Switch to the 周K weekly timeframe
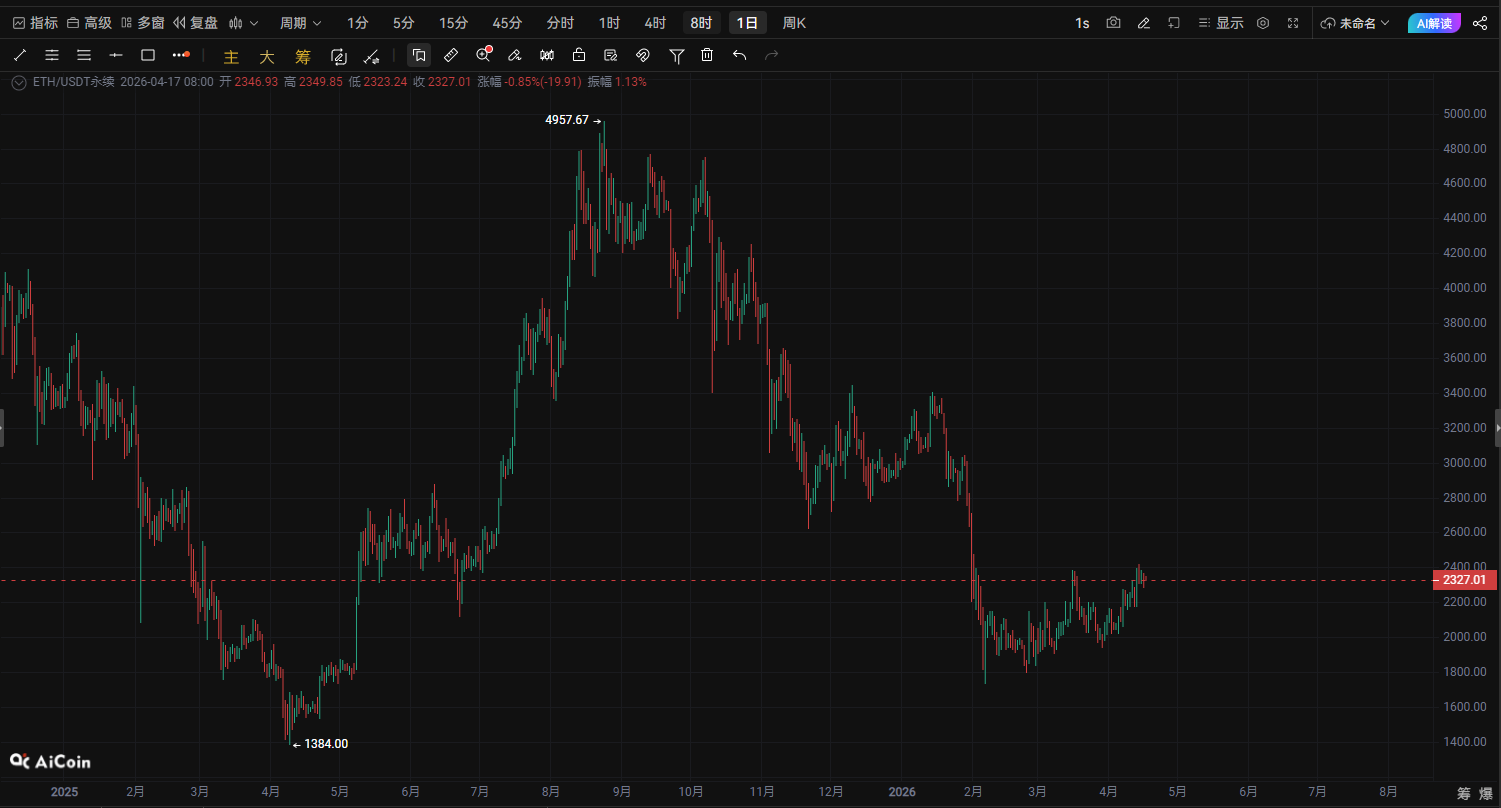 (x=794, y=23)
